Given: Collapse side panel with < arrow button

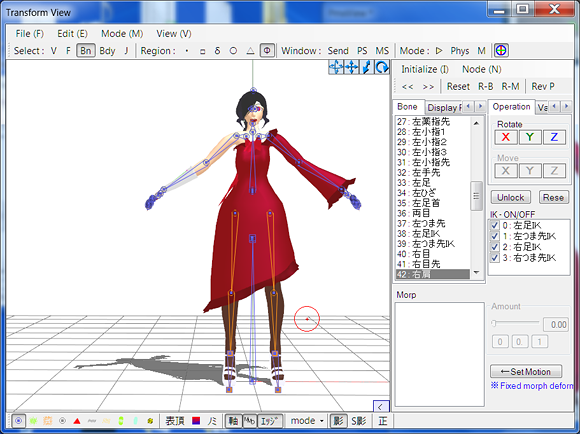Looking at the screenshot, I should (x=381, y=407).
